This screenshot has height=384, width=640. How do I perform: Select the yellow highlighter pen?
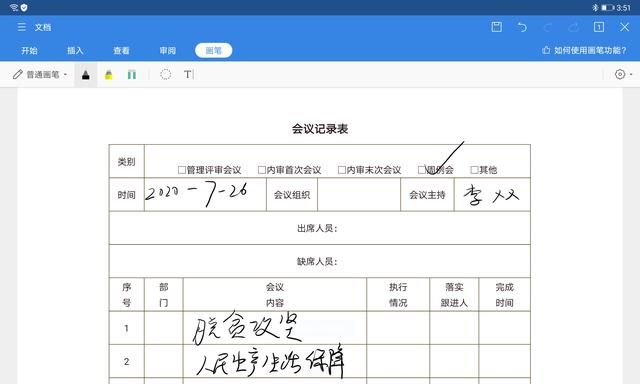109,75
